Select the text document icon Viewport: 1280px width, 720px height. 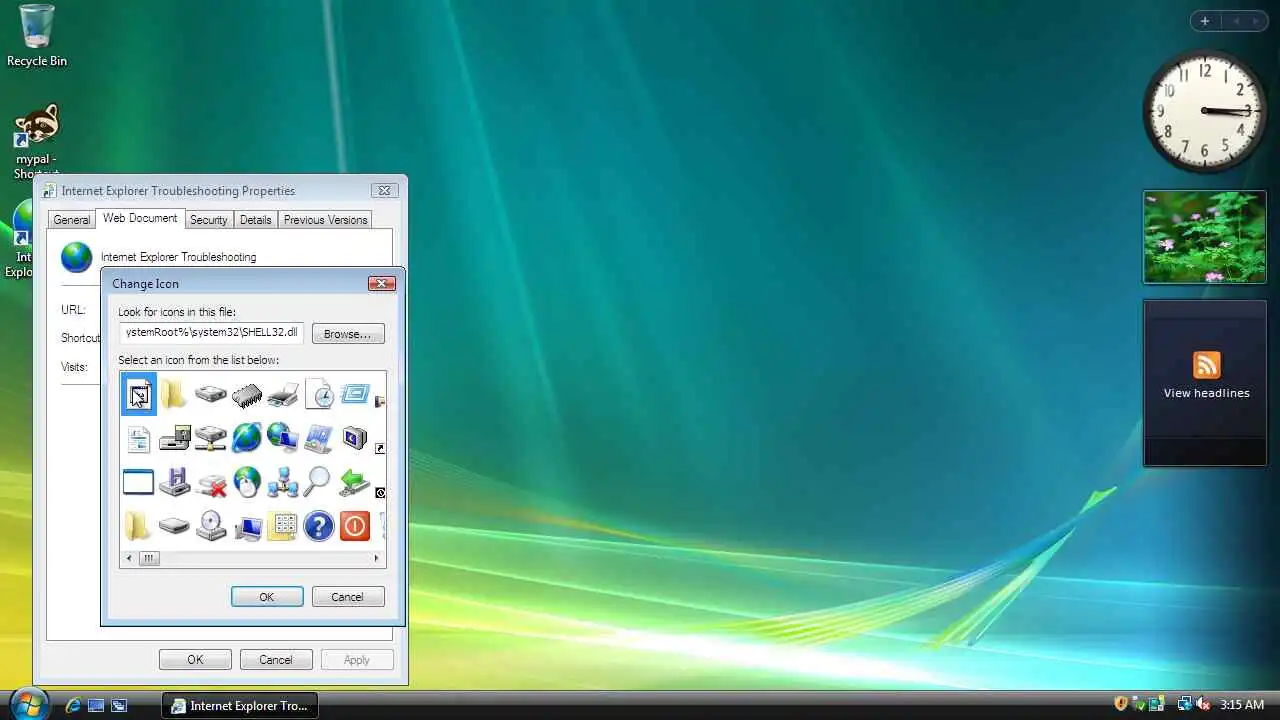138,438
